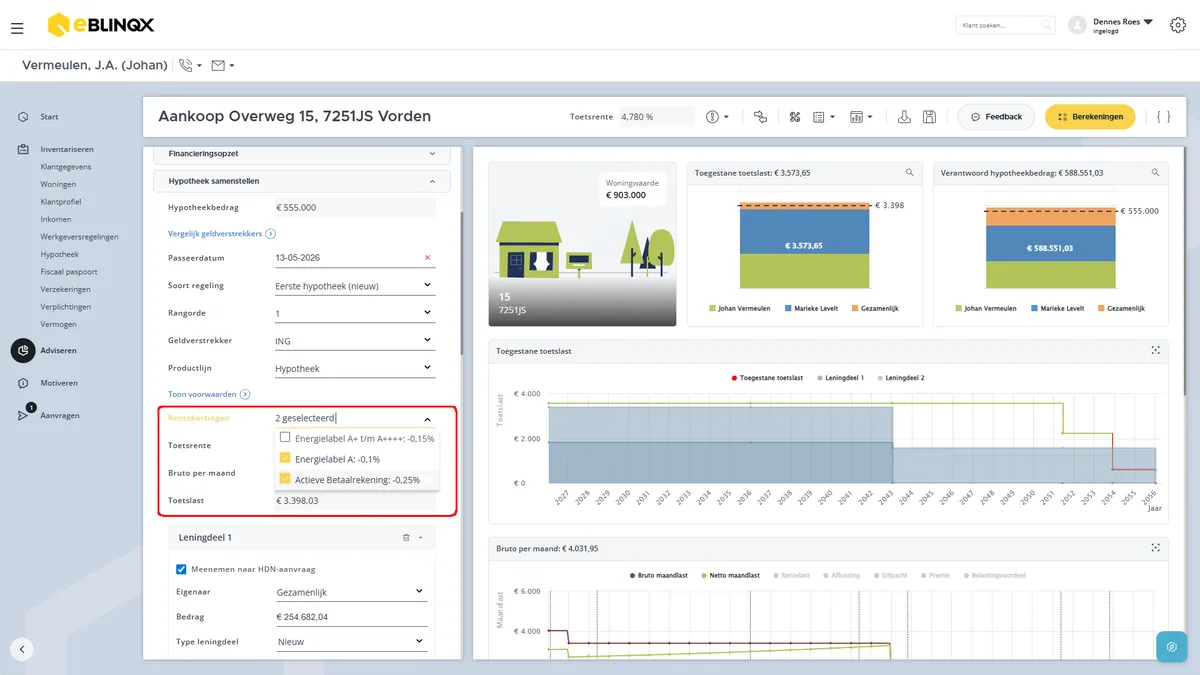Expand the Financieringsopzet section
Viewport: 1200px width, 675px height.
[302, 154]
